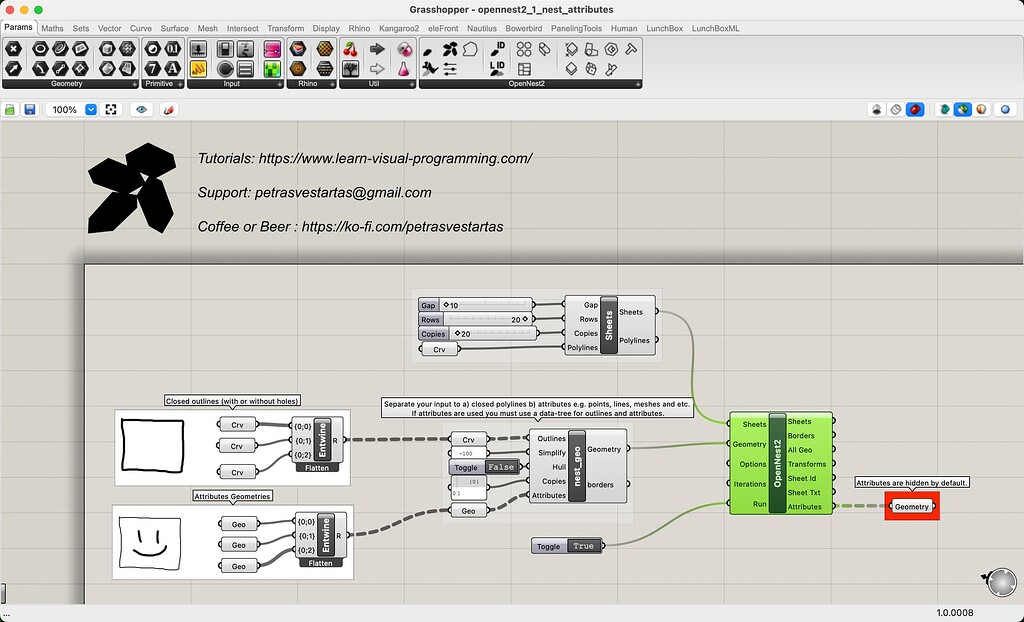Toggle the preview eye icon in the canvas toolbar
The height and width of the screenshot is (622, 1024).
point(141,109)
